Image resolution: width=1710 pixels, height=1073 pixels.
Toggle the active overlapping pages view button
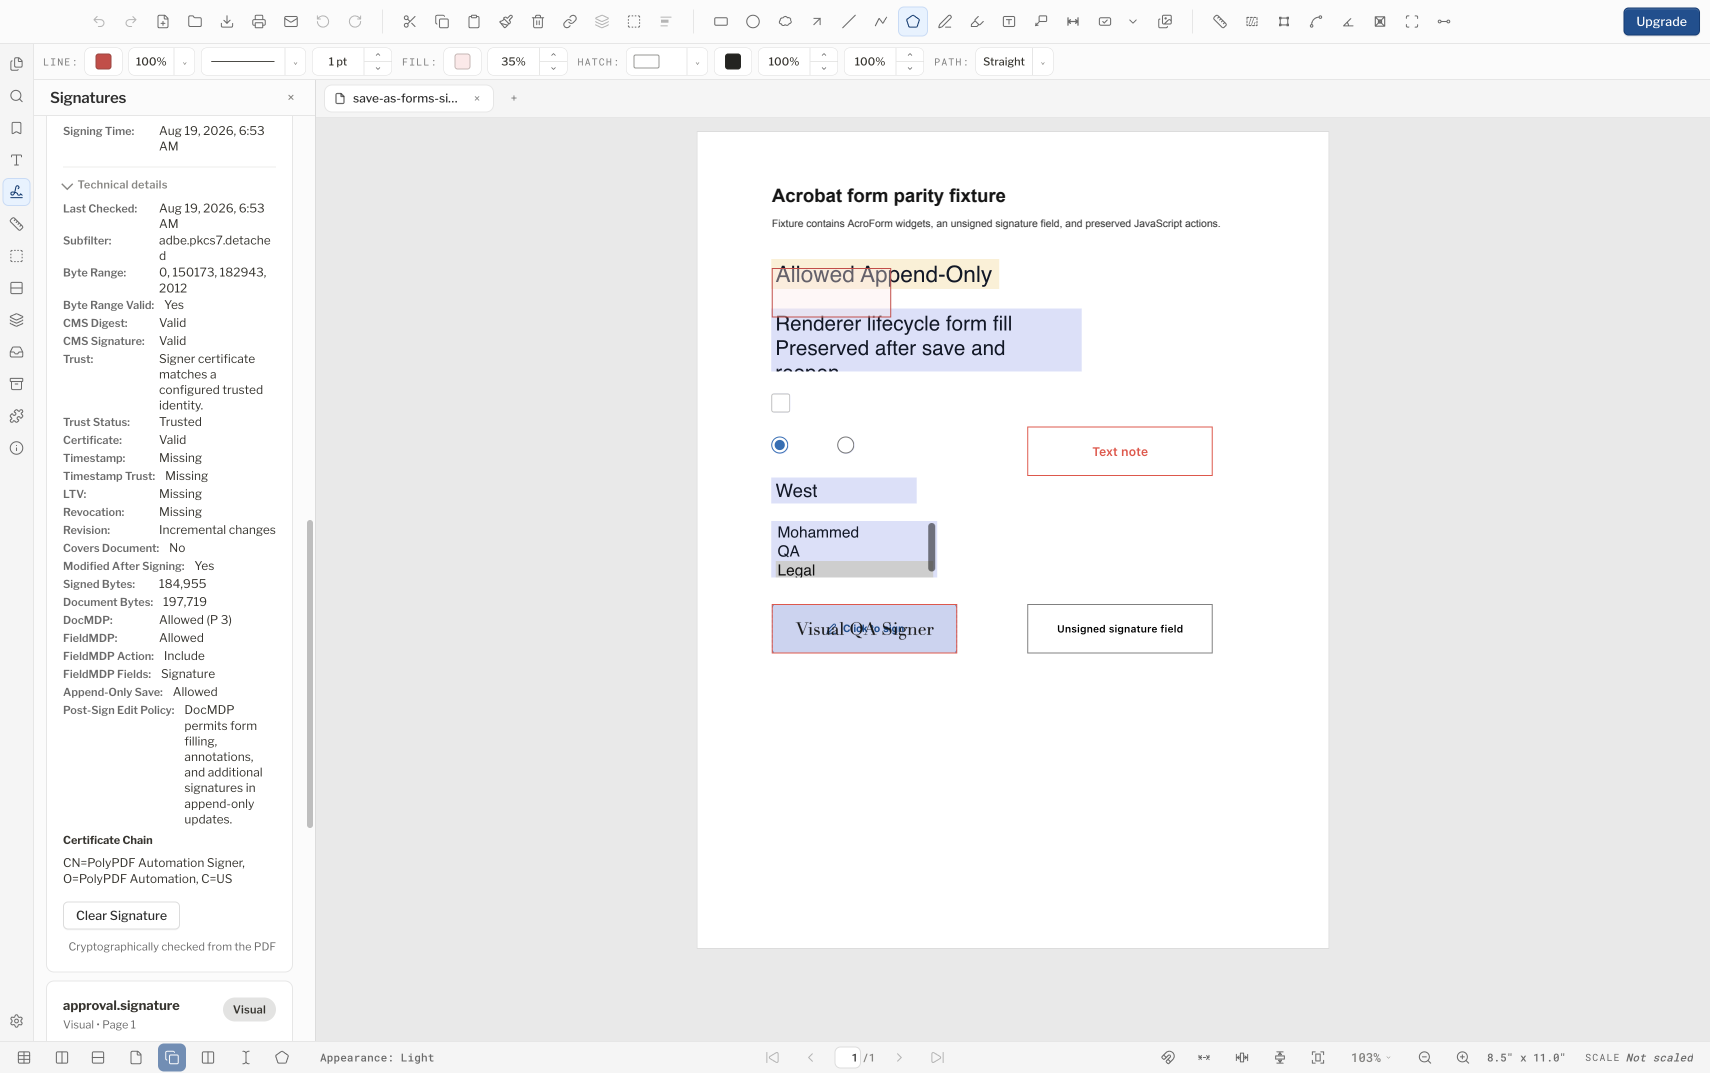point(172,1057)
